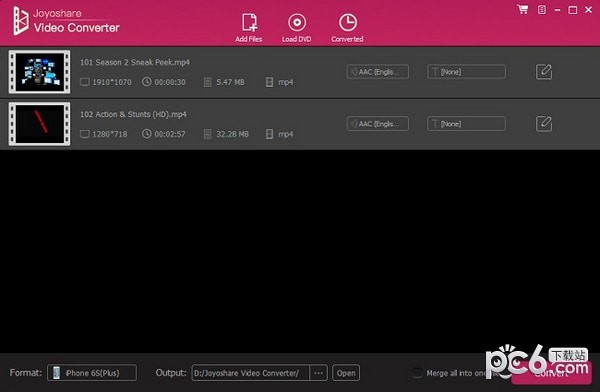This screenshot has width=600, height=392.
Task: Click the Format: label
Action: point(26,373)
